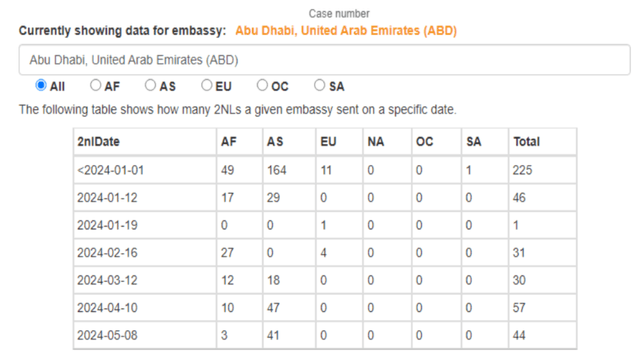Select the AF region radio button

point(96,85)
